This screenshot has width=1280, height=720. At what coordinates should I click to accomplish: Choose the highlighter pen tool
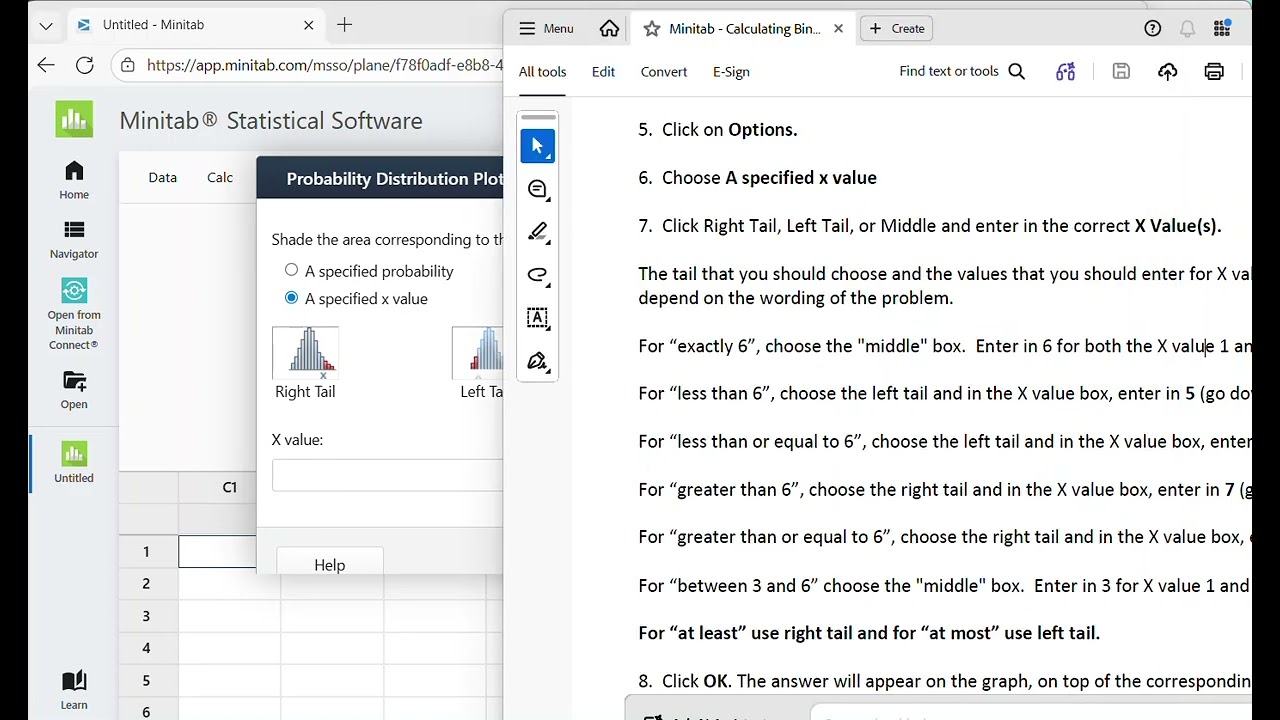pyautogui.click(x=537, y=232)
